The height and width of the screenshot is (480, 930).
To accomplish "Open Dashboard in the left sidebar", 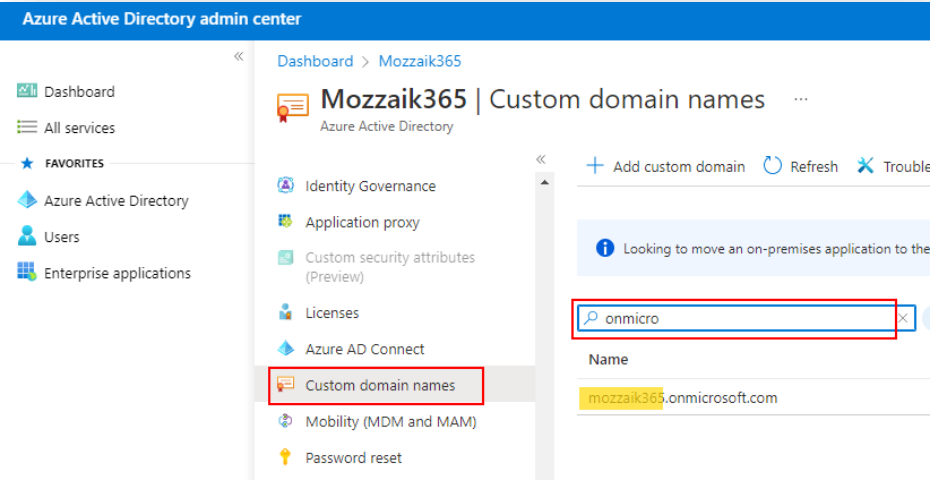I will pyautogui.click(x=79, y=91).
